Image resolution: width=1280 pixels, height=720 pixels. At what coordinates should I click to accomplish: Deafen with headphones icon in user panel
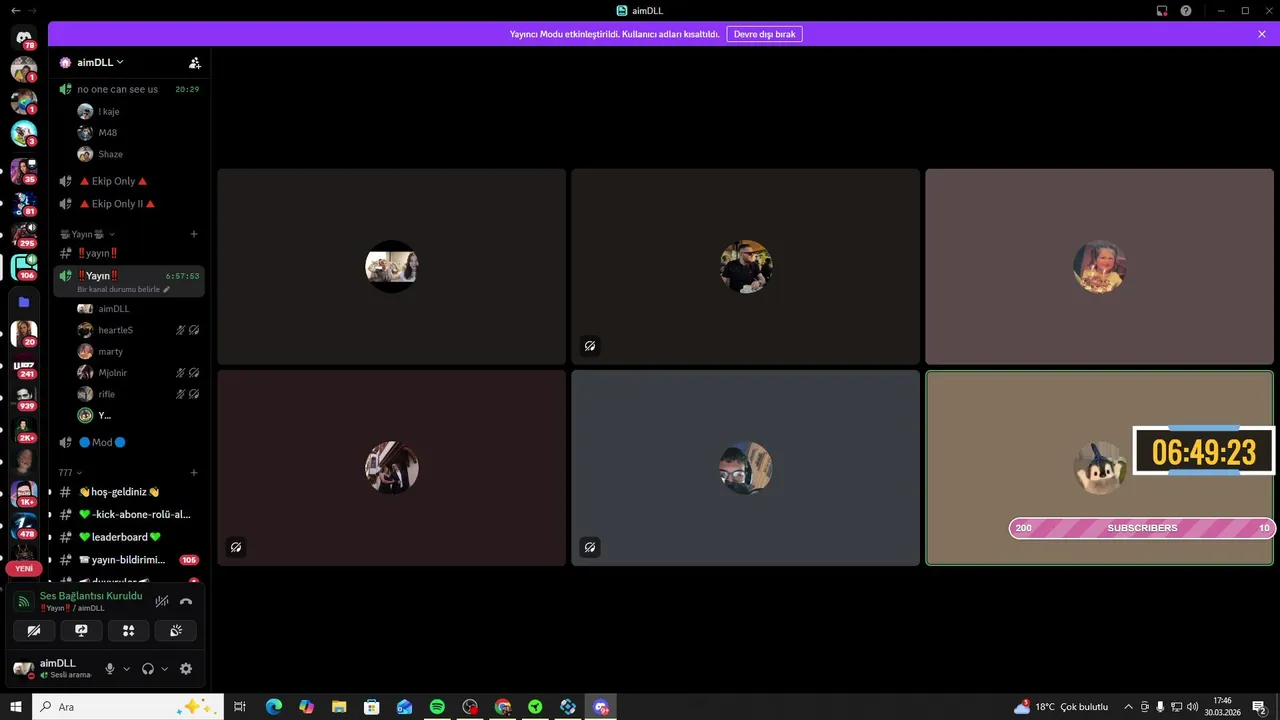pos(148,669)
